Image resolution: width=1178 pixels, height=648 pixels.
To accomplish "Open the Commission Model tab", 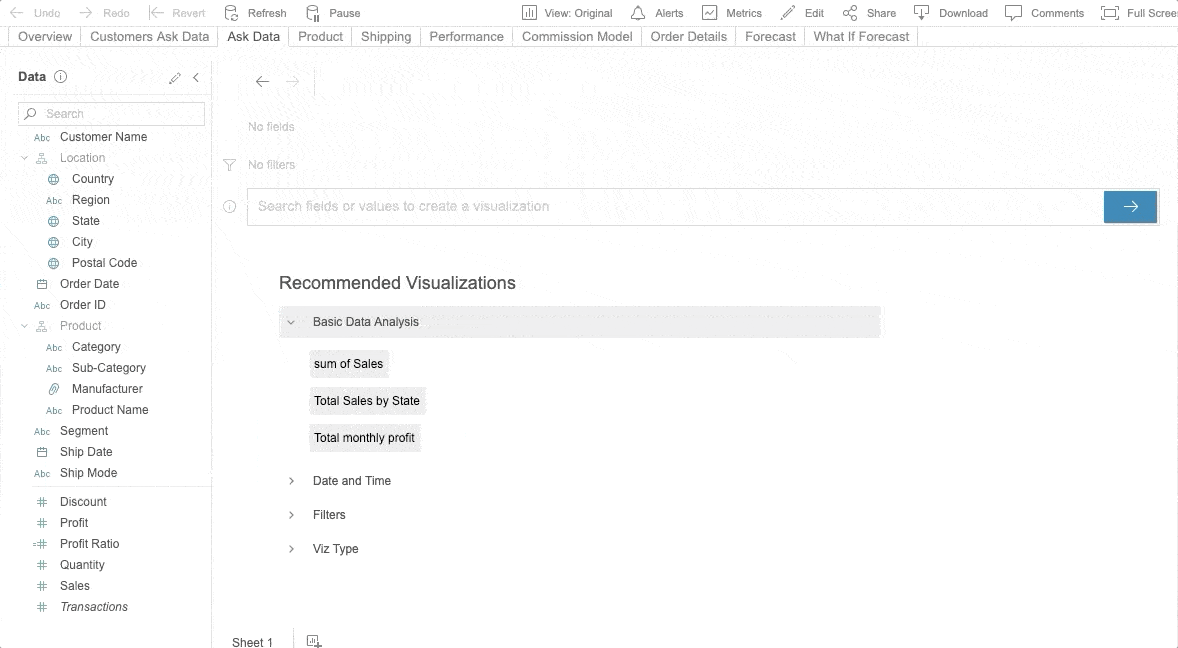I will (576, 36).
